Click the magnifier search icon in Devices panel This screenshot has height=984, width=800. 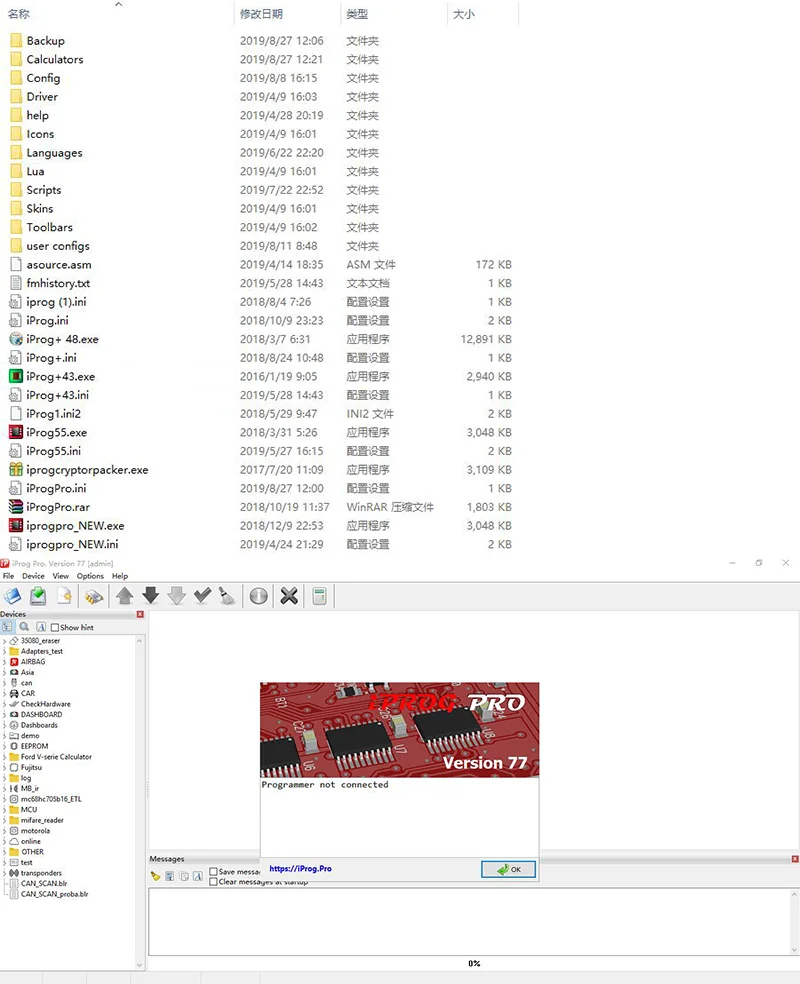coord(24,627)
